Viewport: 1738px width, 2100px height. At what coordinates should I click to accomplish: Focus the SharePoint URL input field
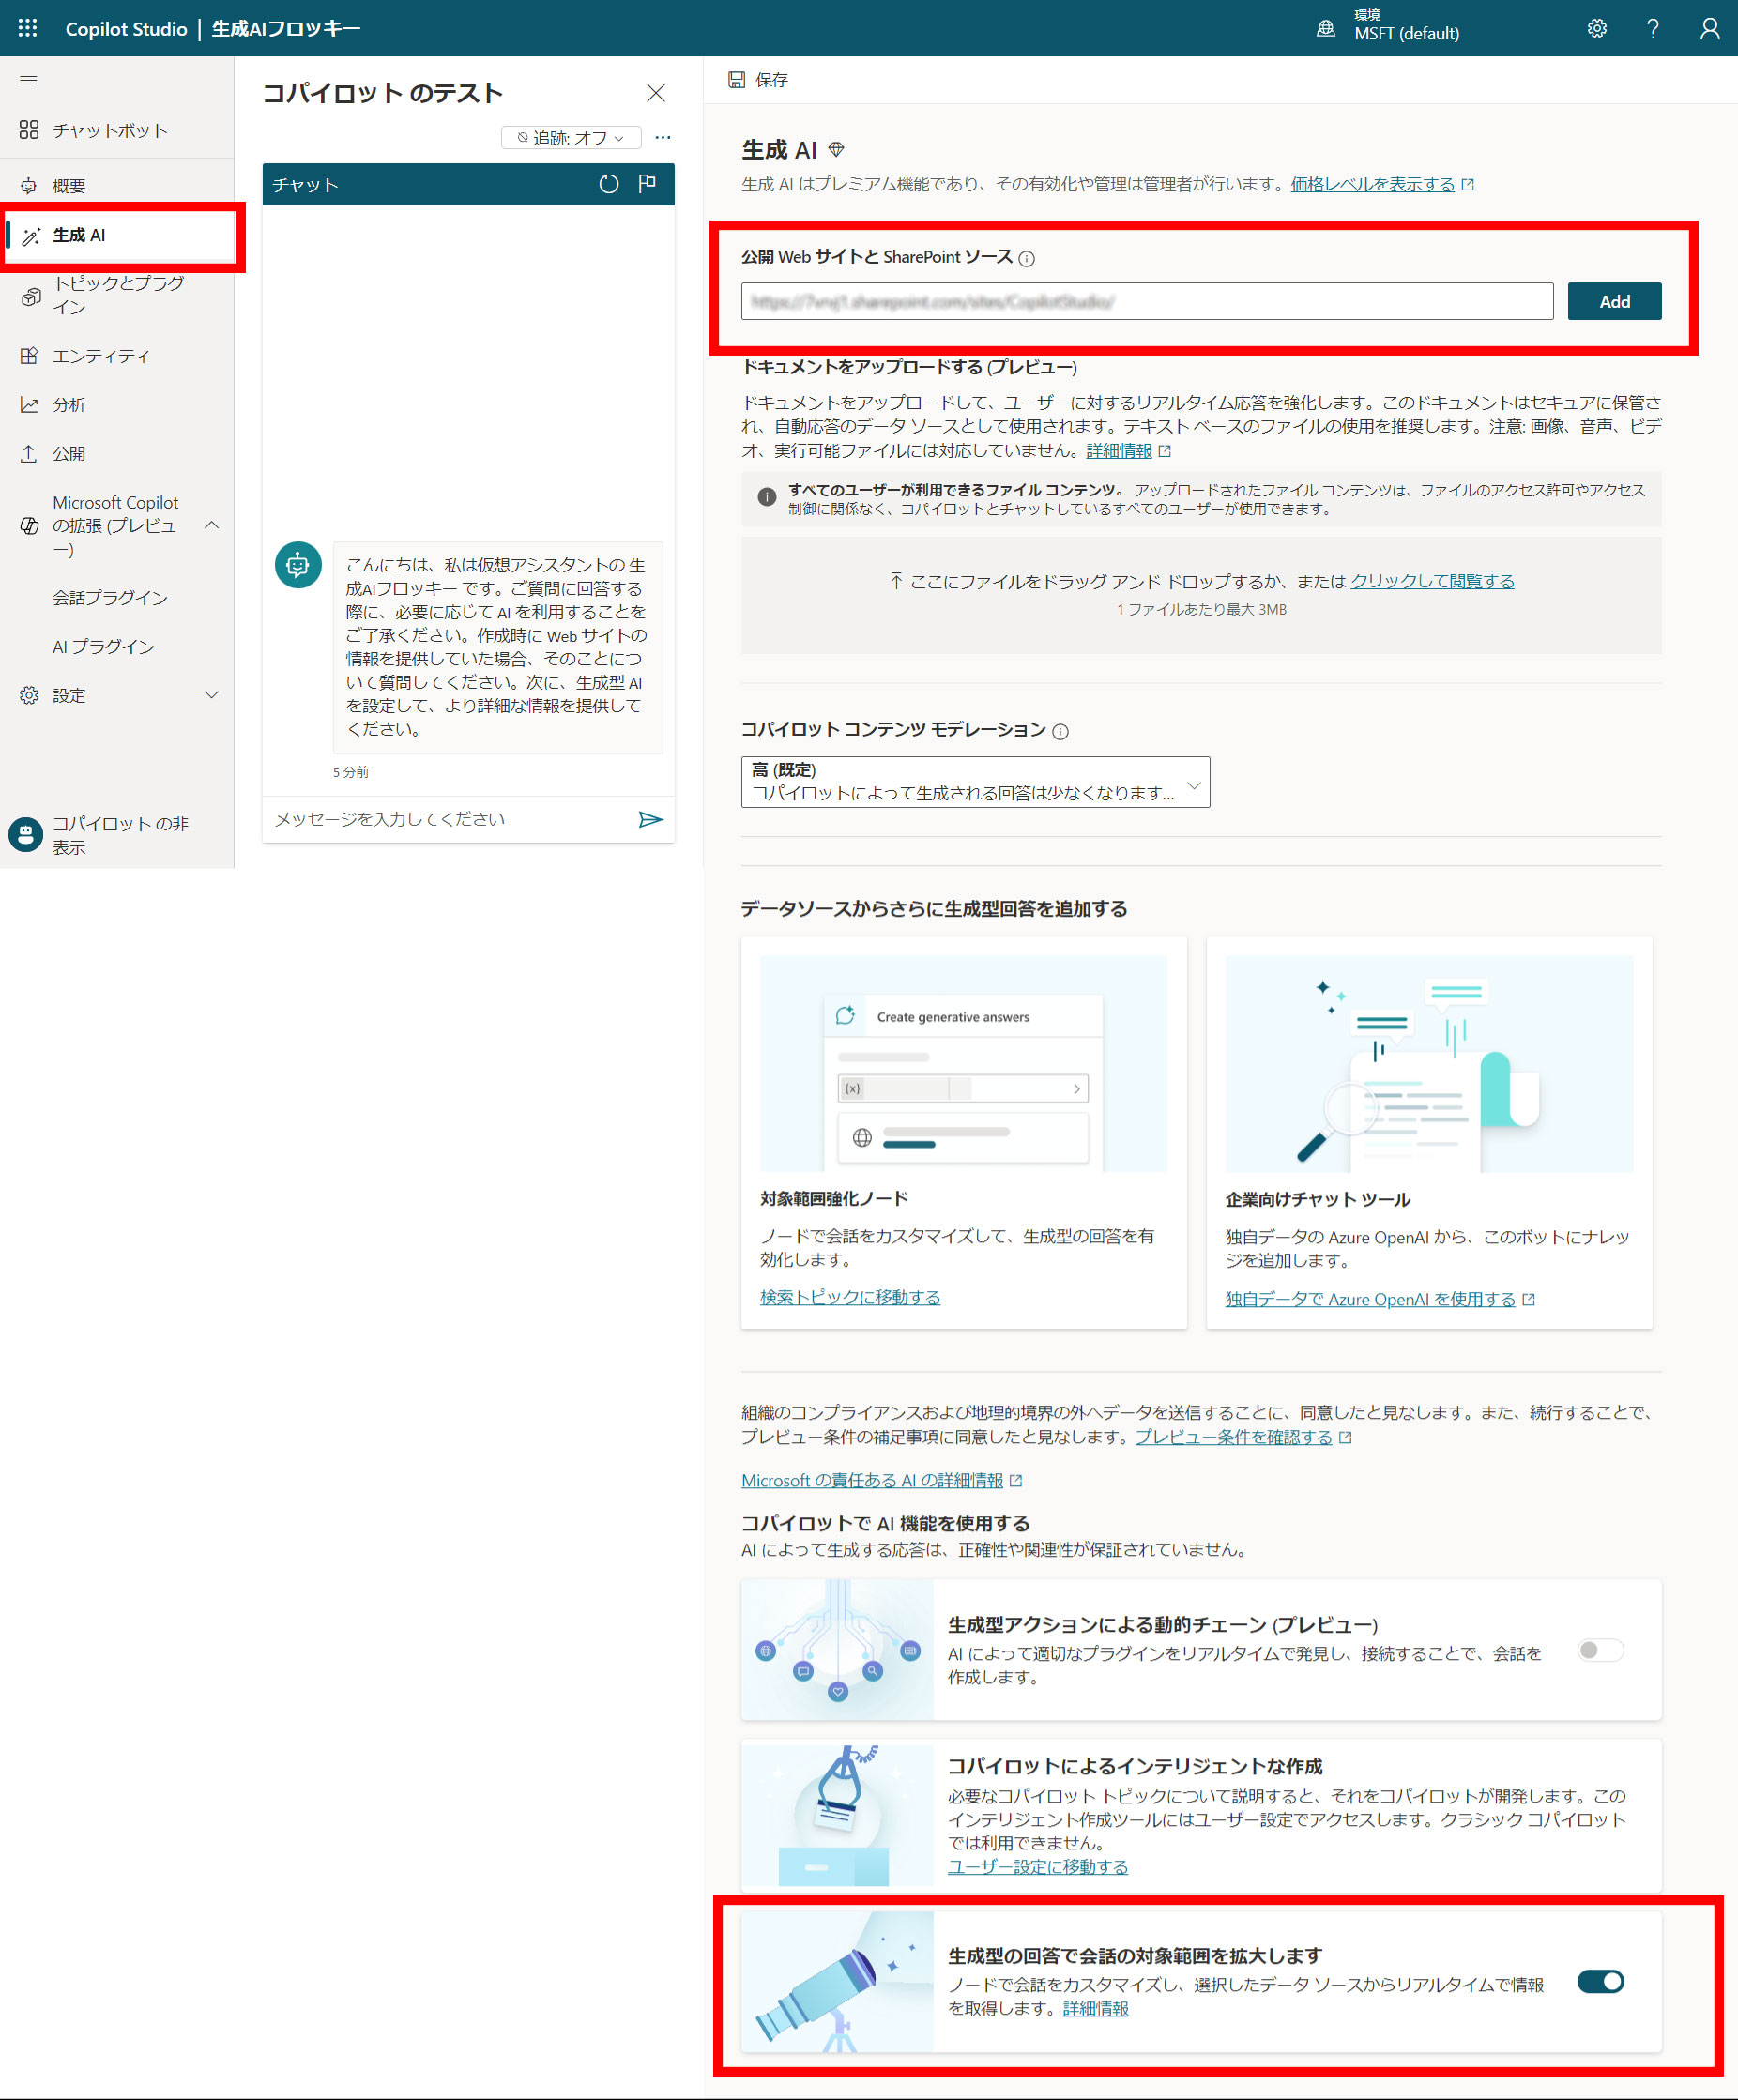pos(1147,301)
